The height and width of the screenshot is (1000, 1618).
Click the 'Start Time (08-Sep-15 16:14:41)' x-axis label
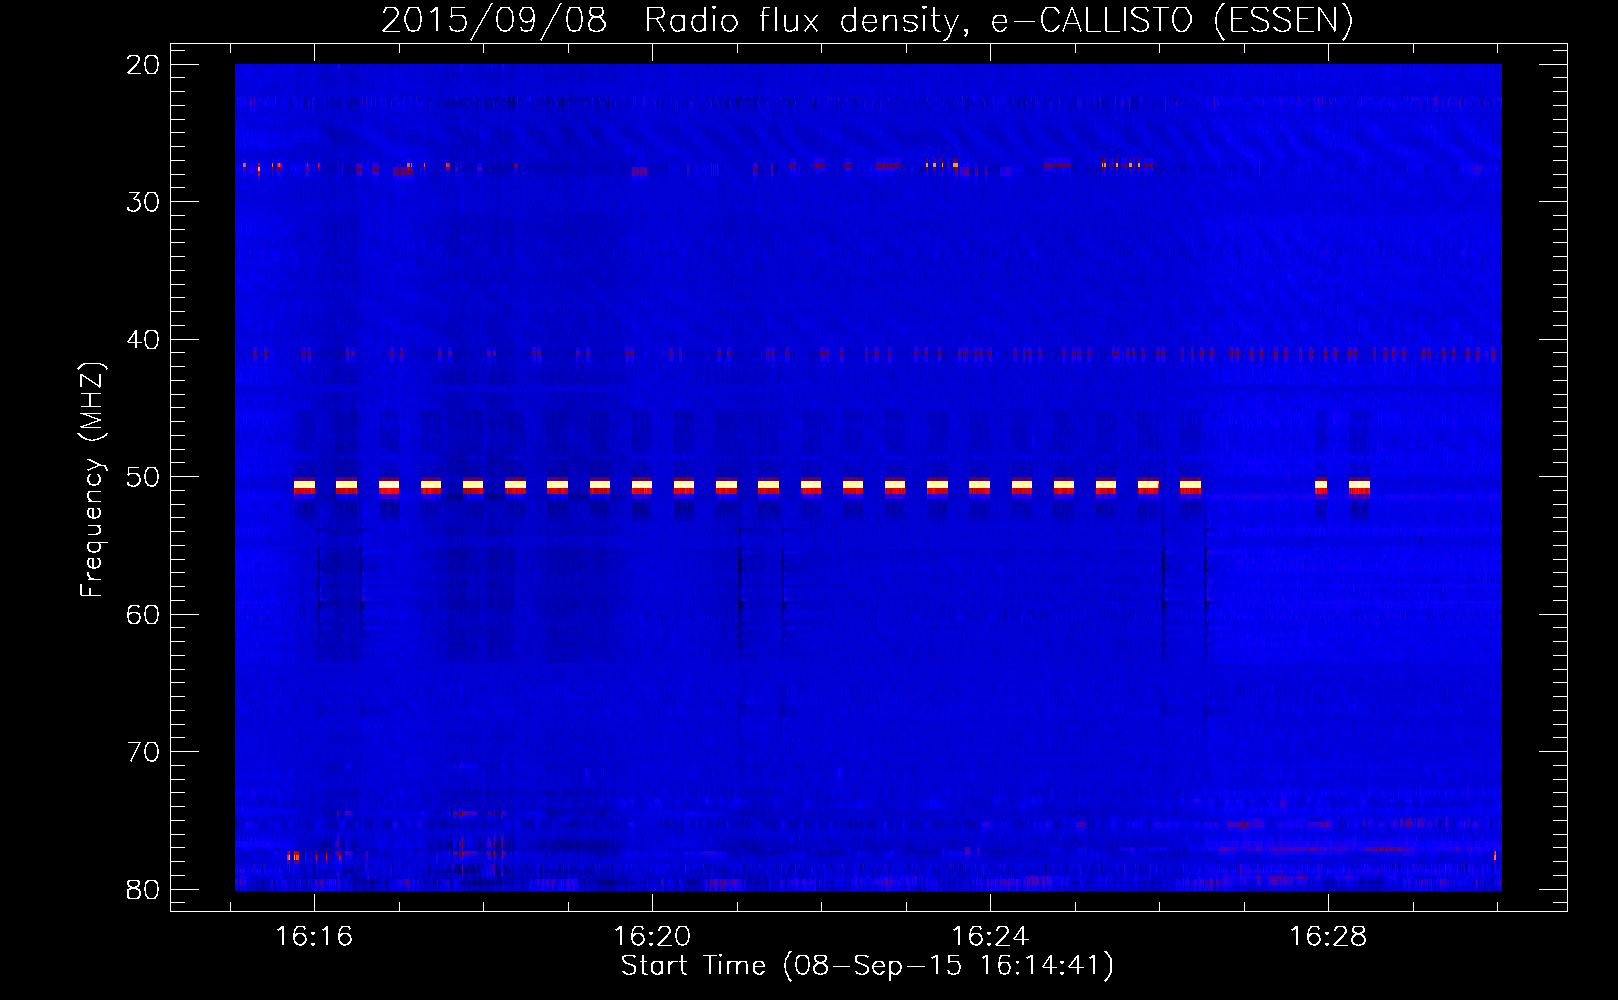[867, 966]
